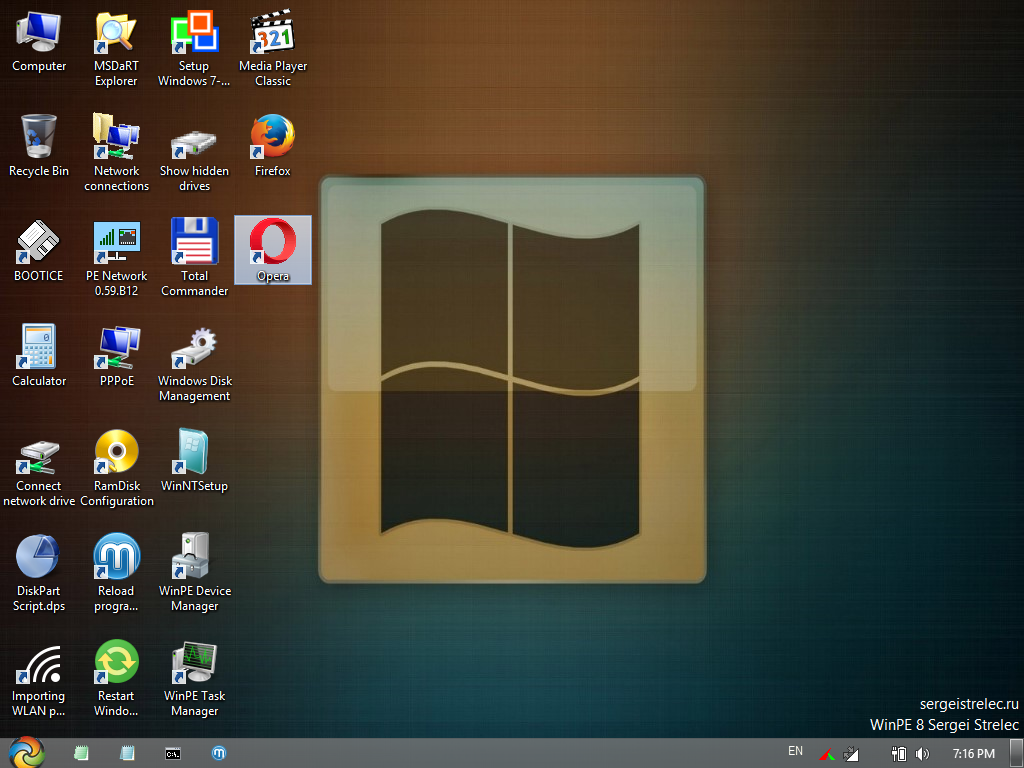The width and height of the screenshot is (1024, 768).
Task: Launch WinNTSetup shortcut
Action: pyautogui.click(x=194, y=462)
